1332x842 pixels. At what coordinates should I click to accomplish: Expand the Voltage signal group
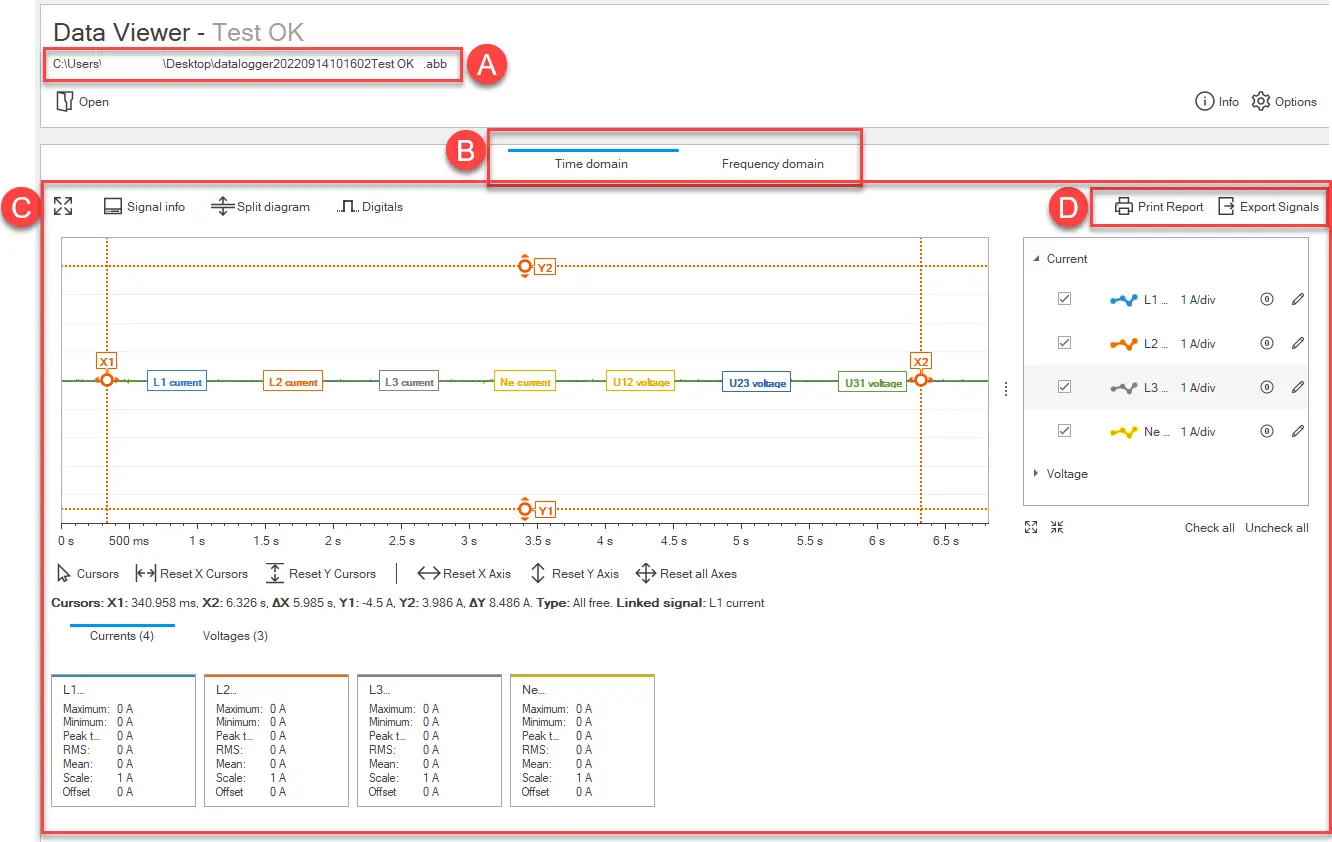1036,474
